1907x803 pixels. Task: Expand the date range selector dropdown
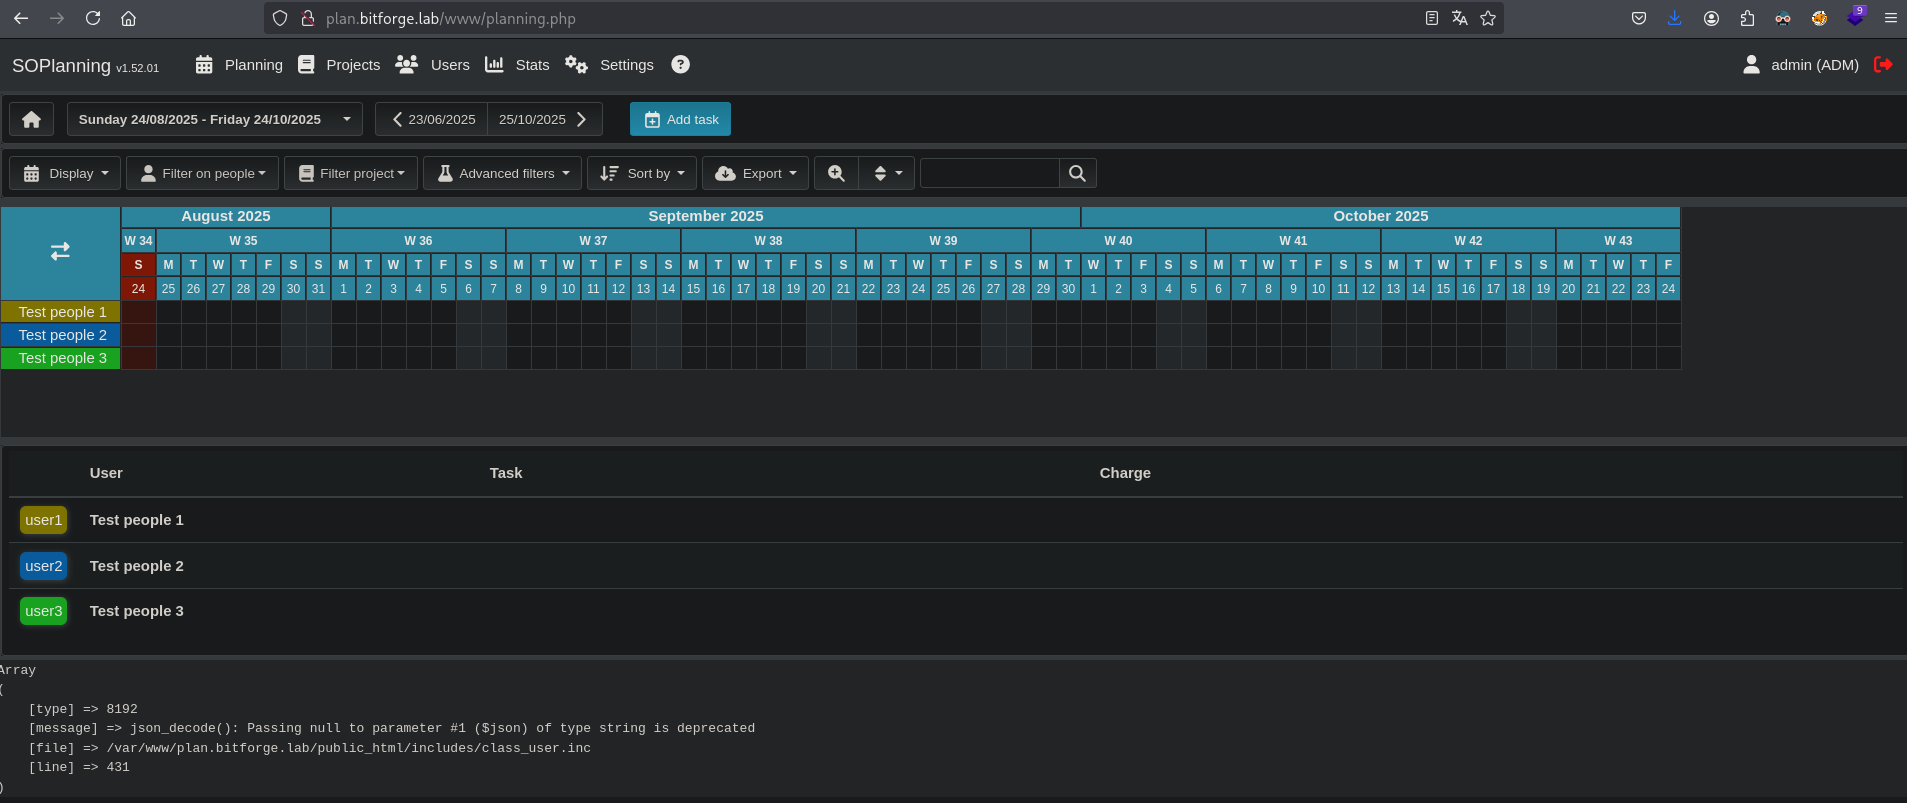tap(214, 119)
